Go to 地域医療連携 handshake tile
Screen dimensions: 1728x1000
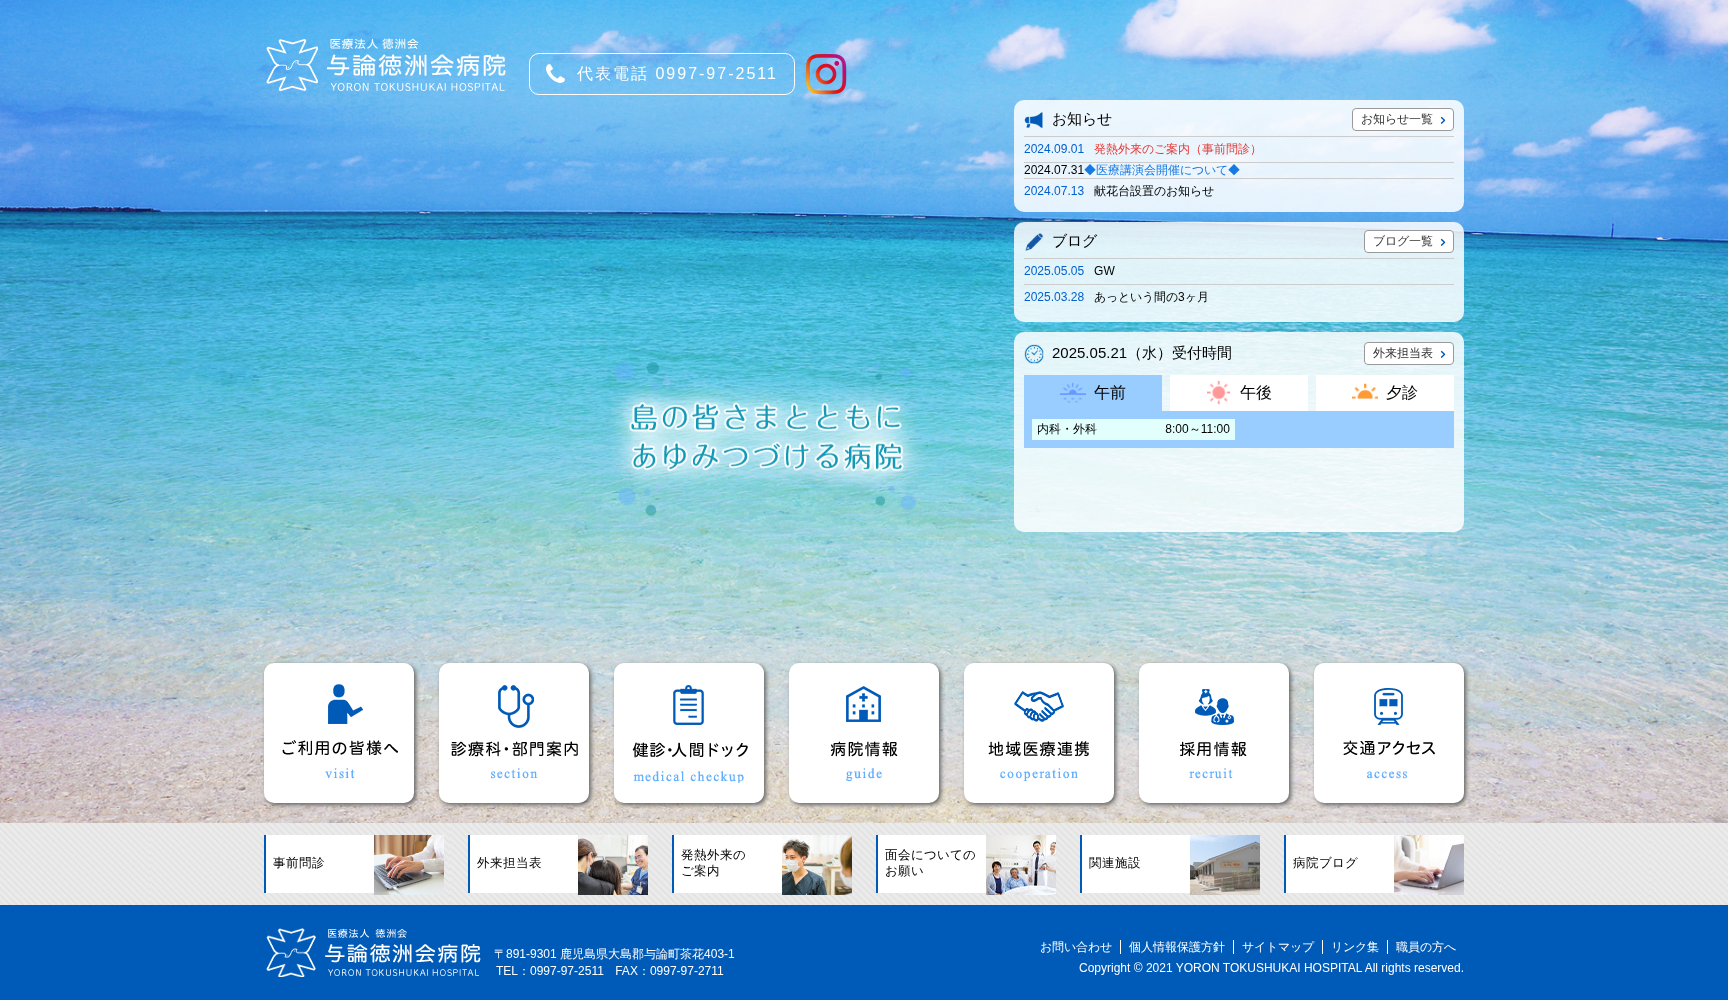[x=1039, y=732]
